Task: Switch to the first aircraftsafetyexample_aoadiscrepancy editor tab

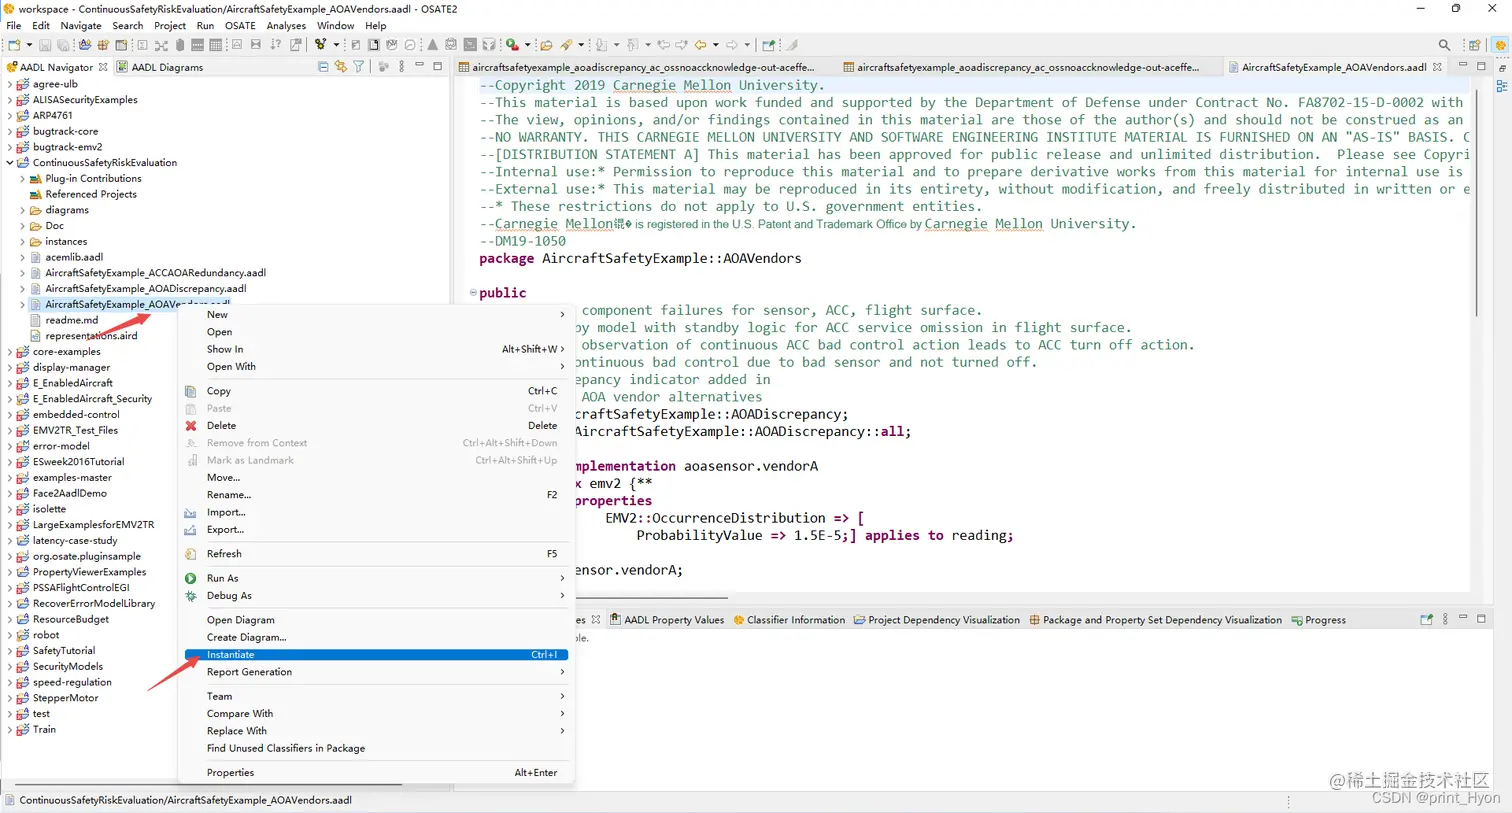Action: pyautogui.click(x=637, y=67)
